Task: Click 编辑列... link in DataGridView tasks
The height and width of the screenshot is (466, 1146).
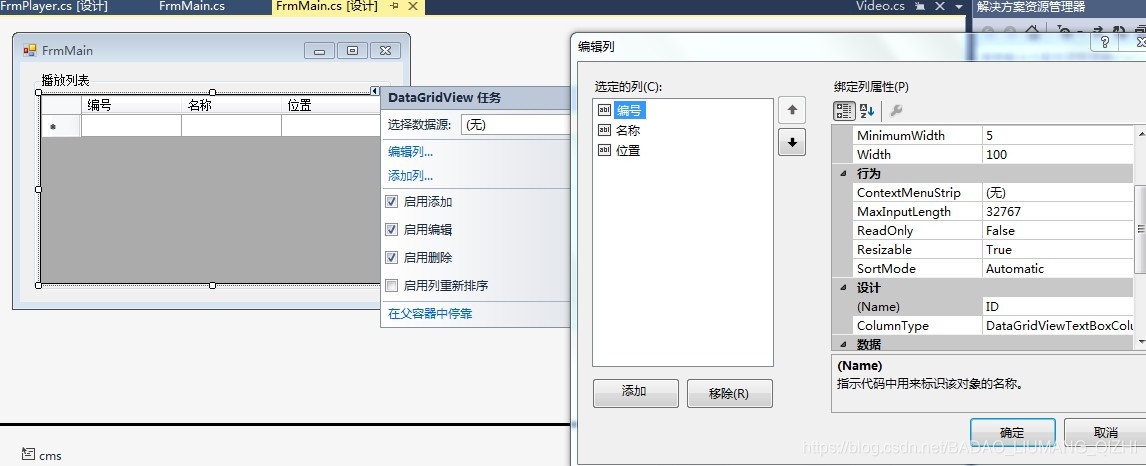Action: click(410, 152)
